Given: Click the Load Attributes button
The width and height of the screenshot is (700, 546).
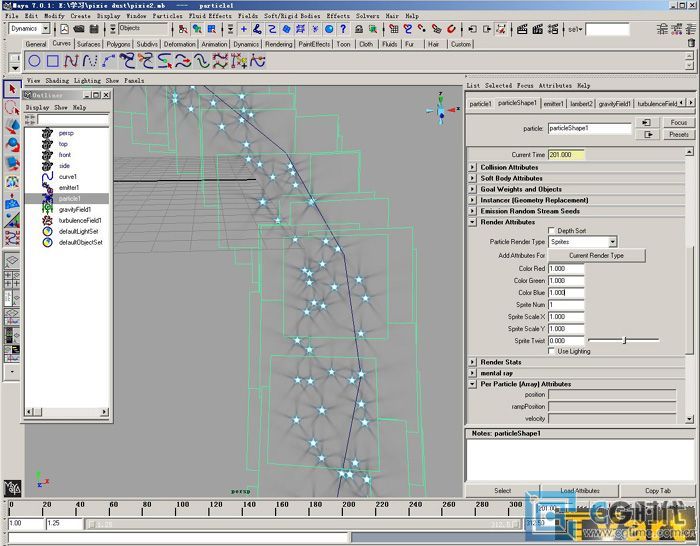Looking at the screenshot, I should click(580, 491).
